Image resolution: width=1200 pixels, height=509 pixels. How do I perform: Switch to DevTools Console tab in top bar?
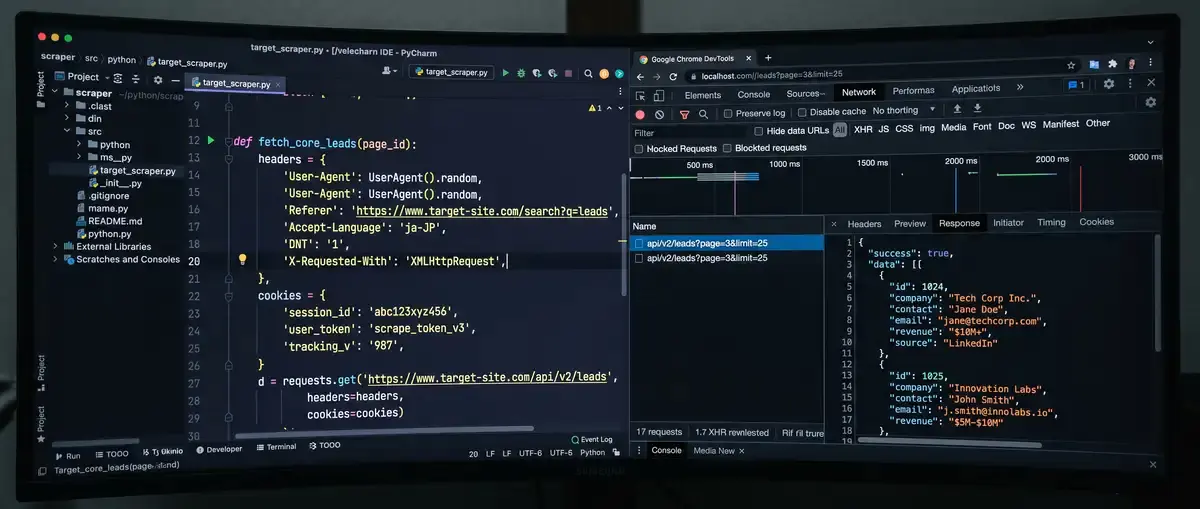coord(754,95)
